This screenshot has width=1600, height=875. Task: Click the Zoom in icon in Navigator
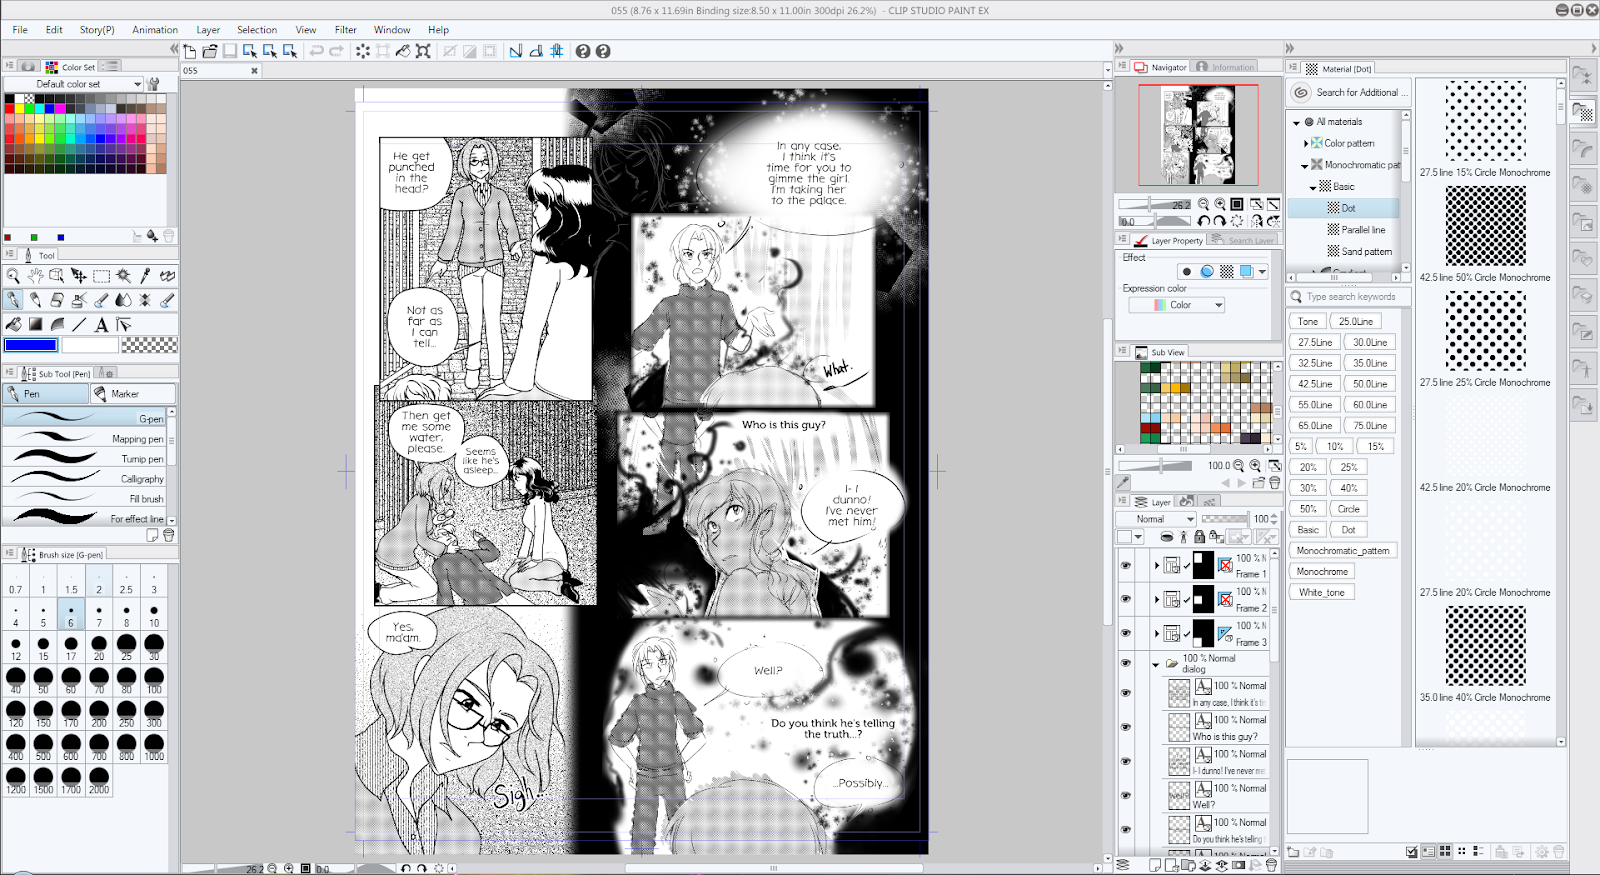click(1220, 204)
